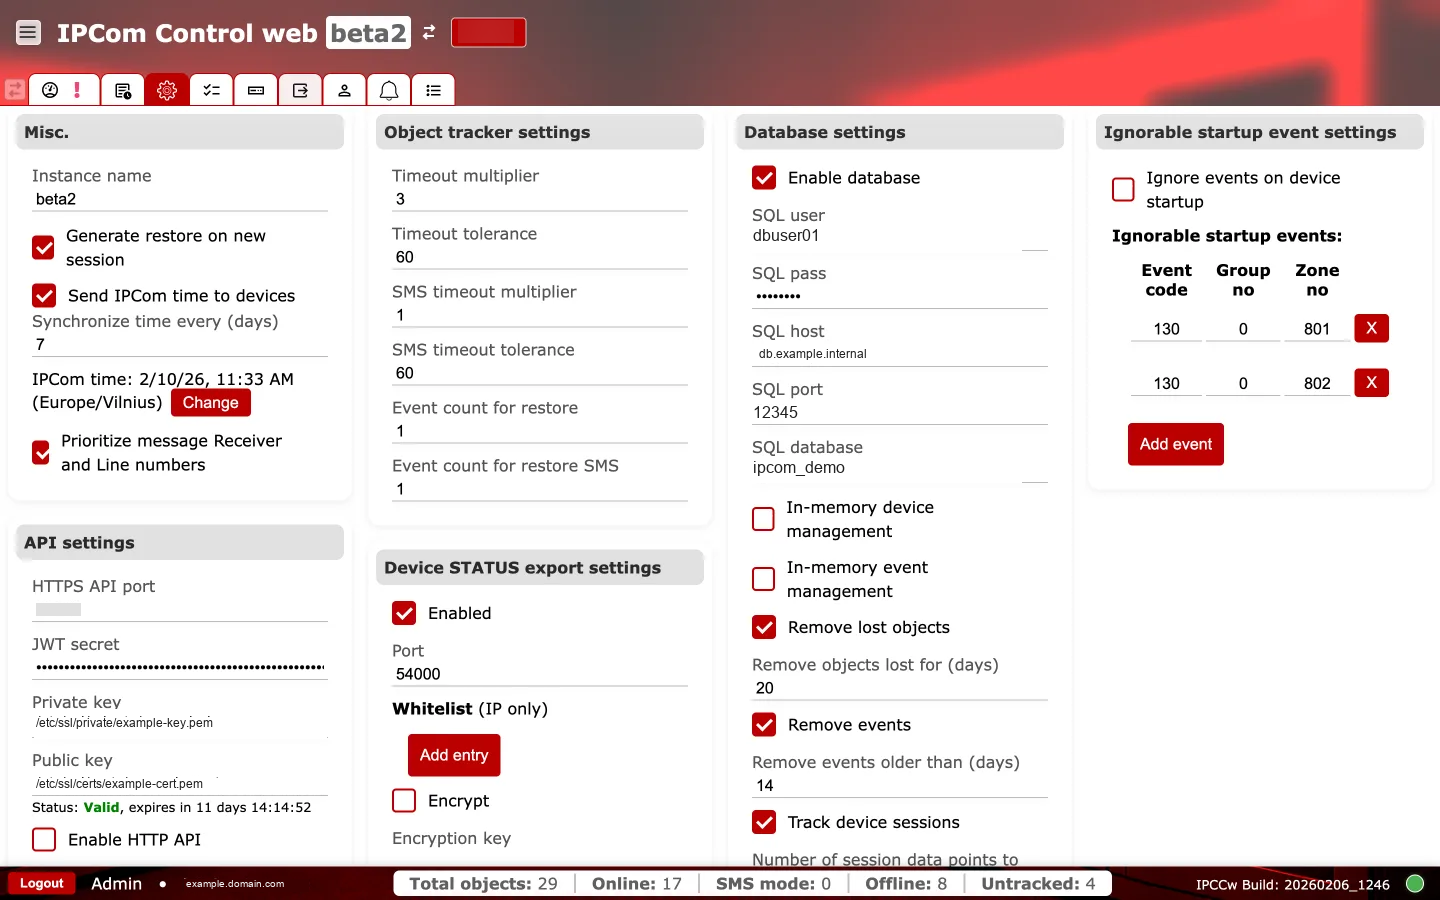Image resolution: width=1440 pixels, height=900 pixels.
Task: Open the user account icon in the toolbar
Action: 344,89
